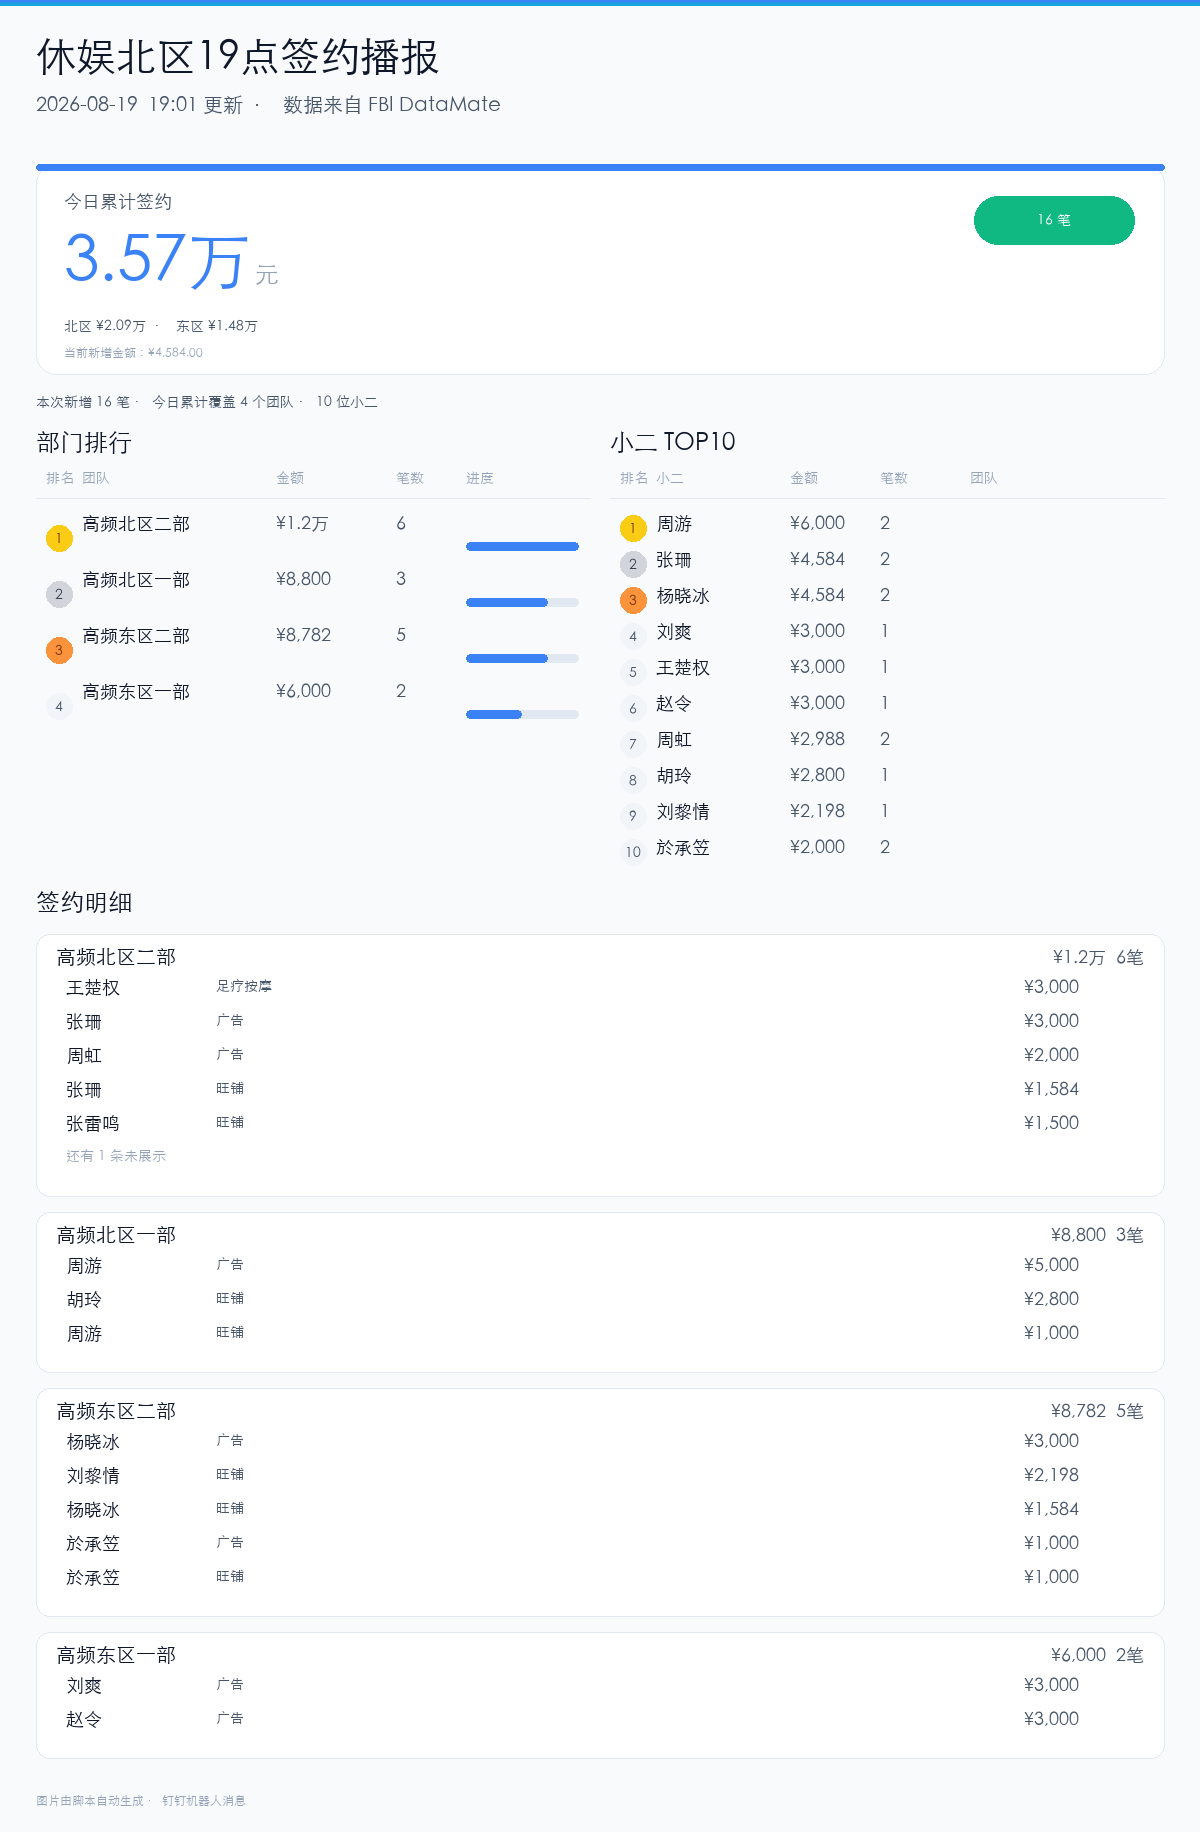Viewport: 1200px width, 1832px height.
Task: Click the 笔数 column header in 小二 TOP10
Action: pyautogui.click(x=894, y=478)
